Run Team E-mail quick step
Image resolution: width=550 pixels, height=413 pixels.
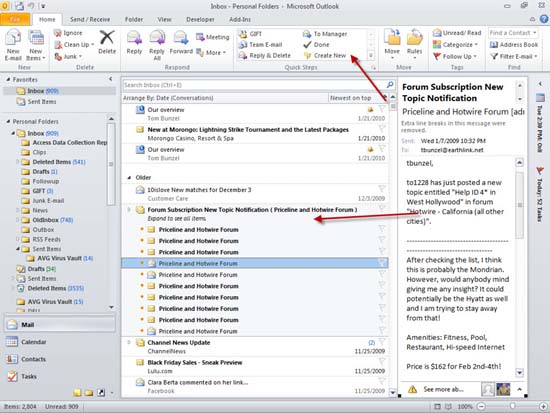tap(261, 45)
